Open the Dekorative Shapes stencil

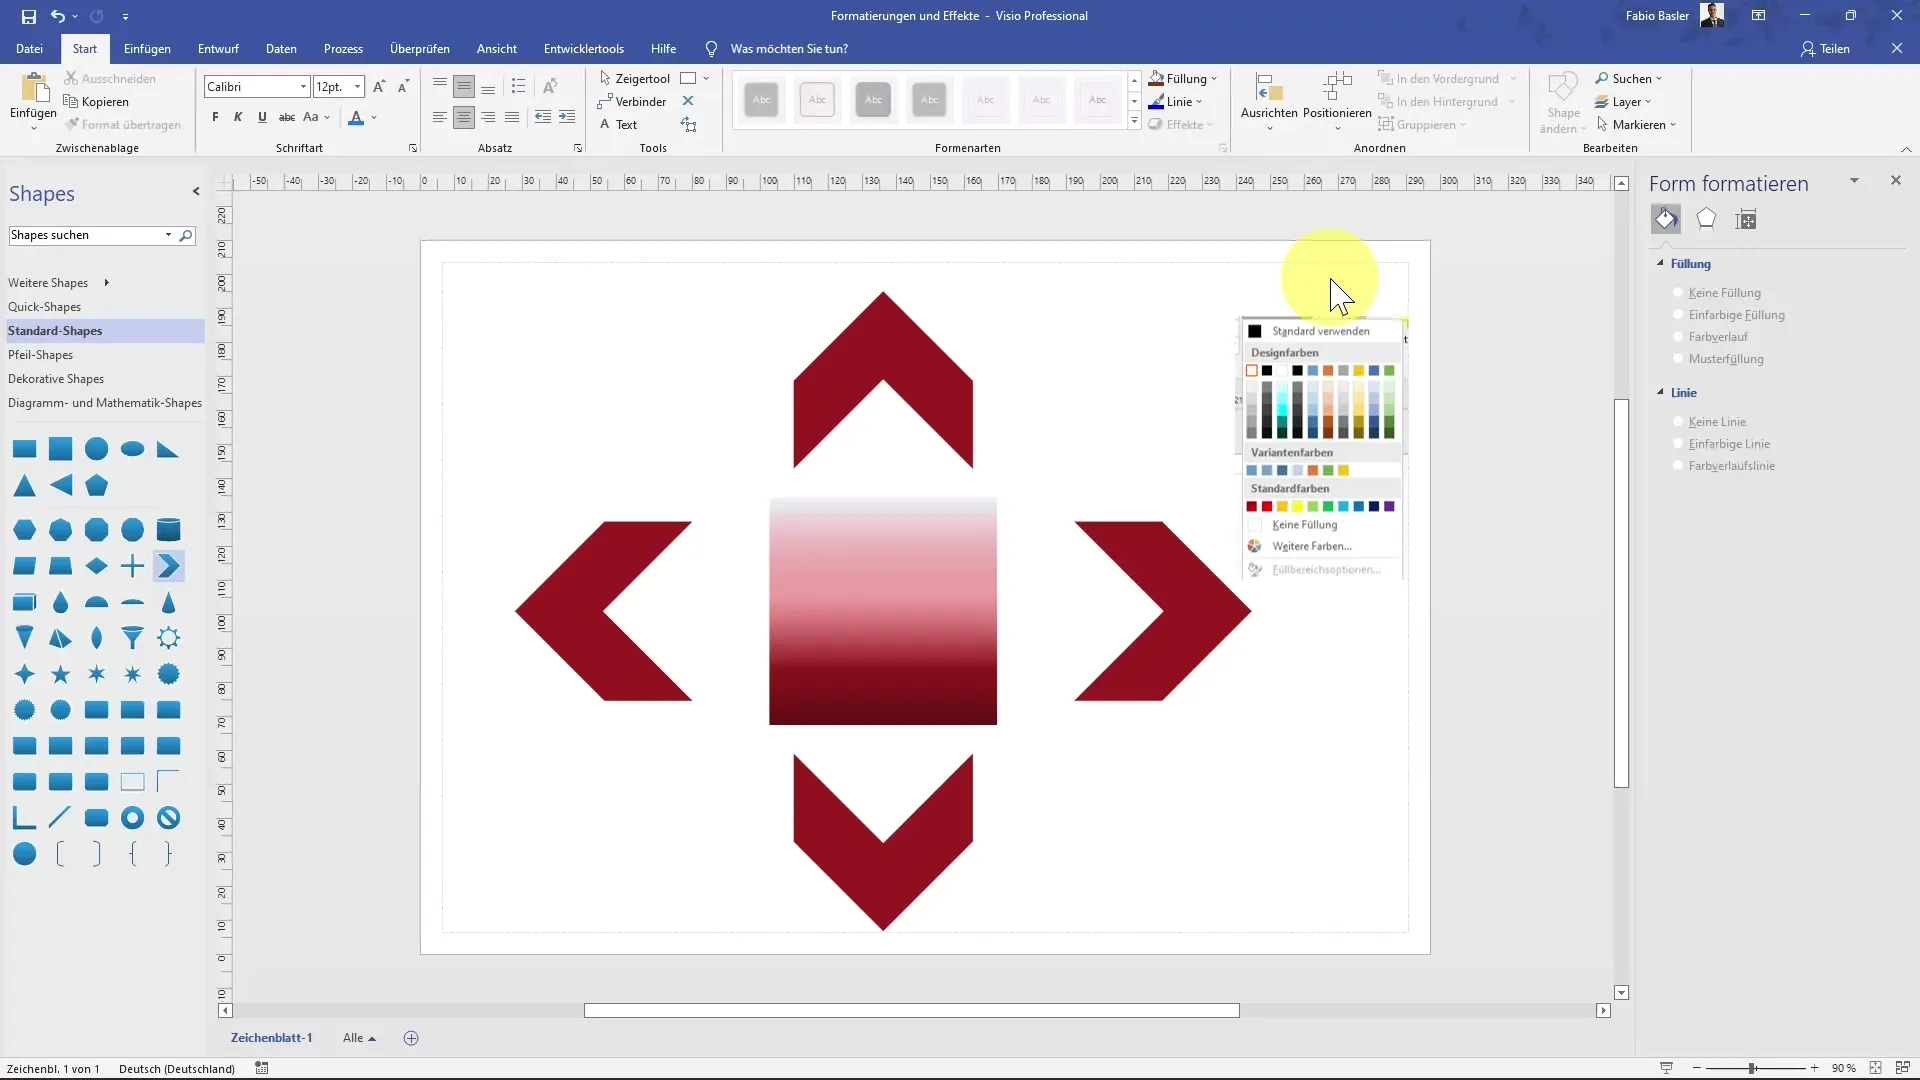tap(56, 379)
